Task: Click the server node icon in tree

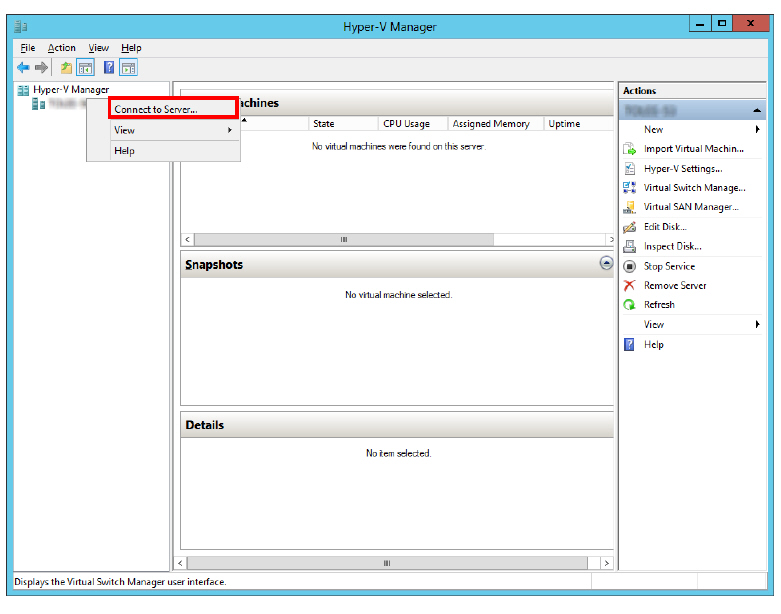Action: pyautogui.click(x=38, y=104)
